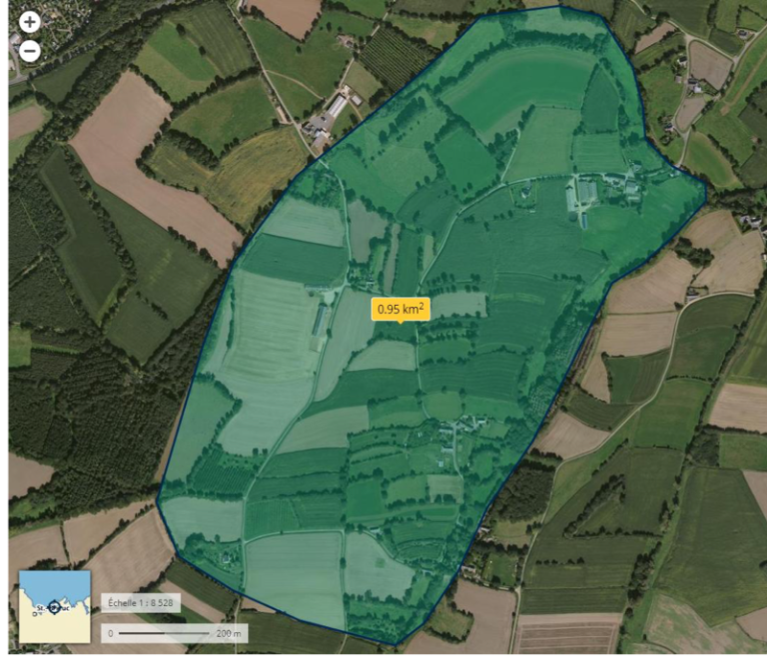Zoom in with the plus button
The image size is (767, 657).
pos(30,21)
